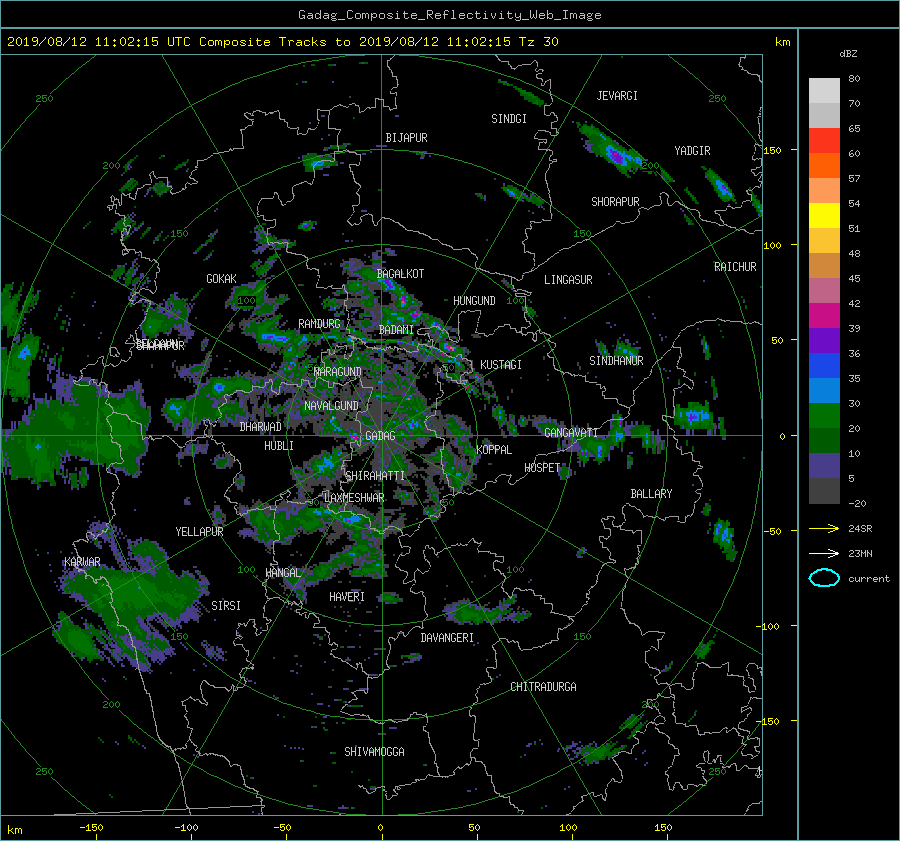Pick the magenta swatch in the dBZ scale
Viewport: 900px width, 841px height.
(824, 315)
